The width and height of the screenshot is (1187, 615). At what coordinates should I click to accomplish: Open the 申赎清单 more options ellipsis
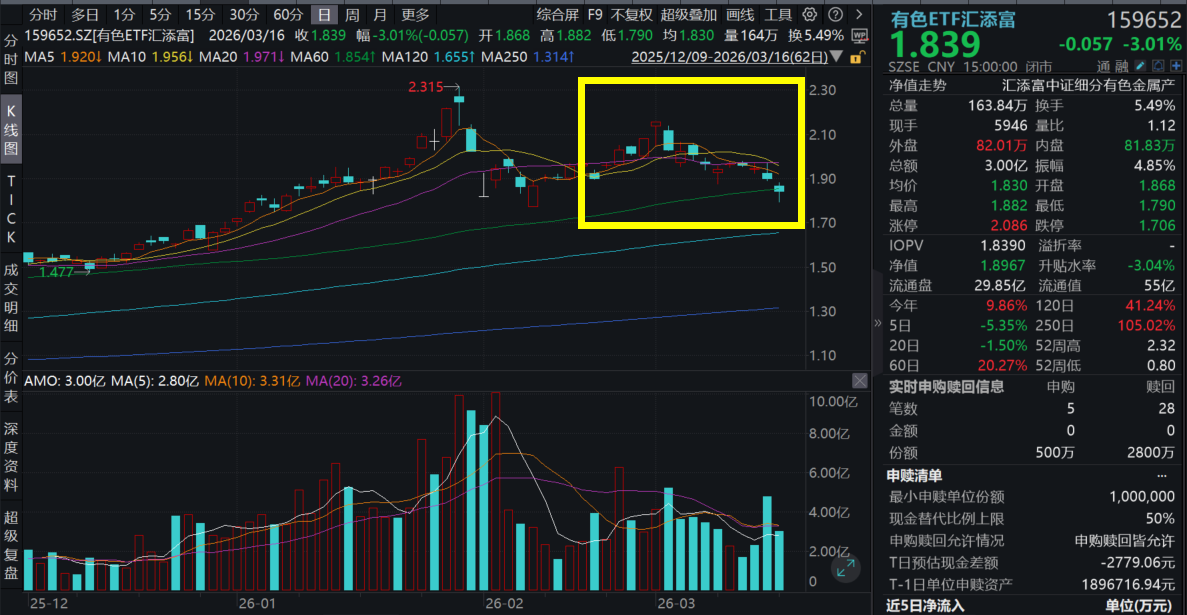tap(1161, 476)
